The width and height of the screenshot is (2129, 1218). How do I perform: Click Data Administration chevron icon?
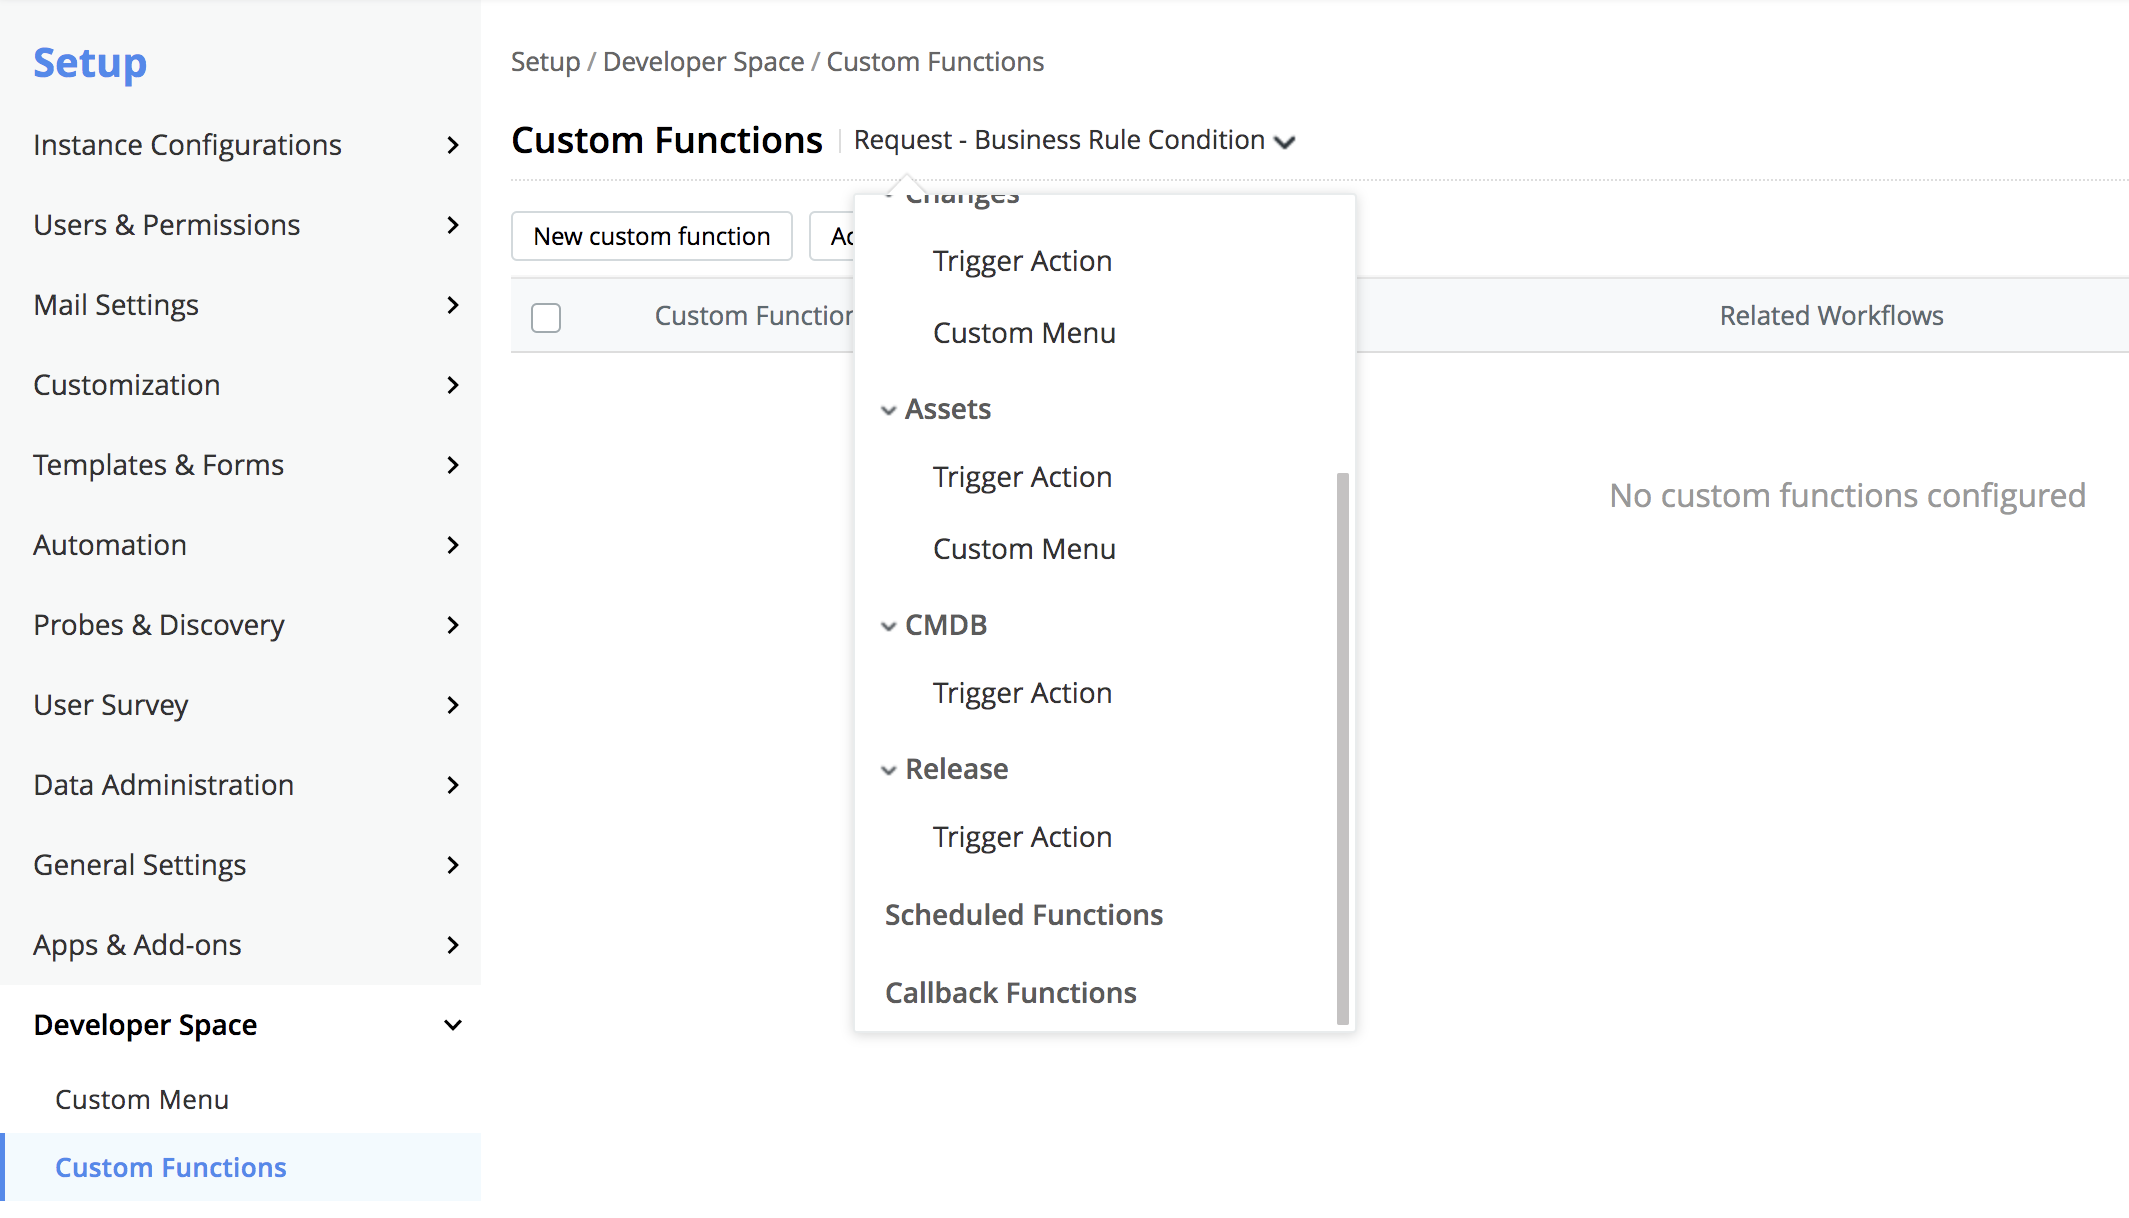pos(453,785)
